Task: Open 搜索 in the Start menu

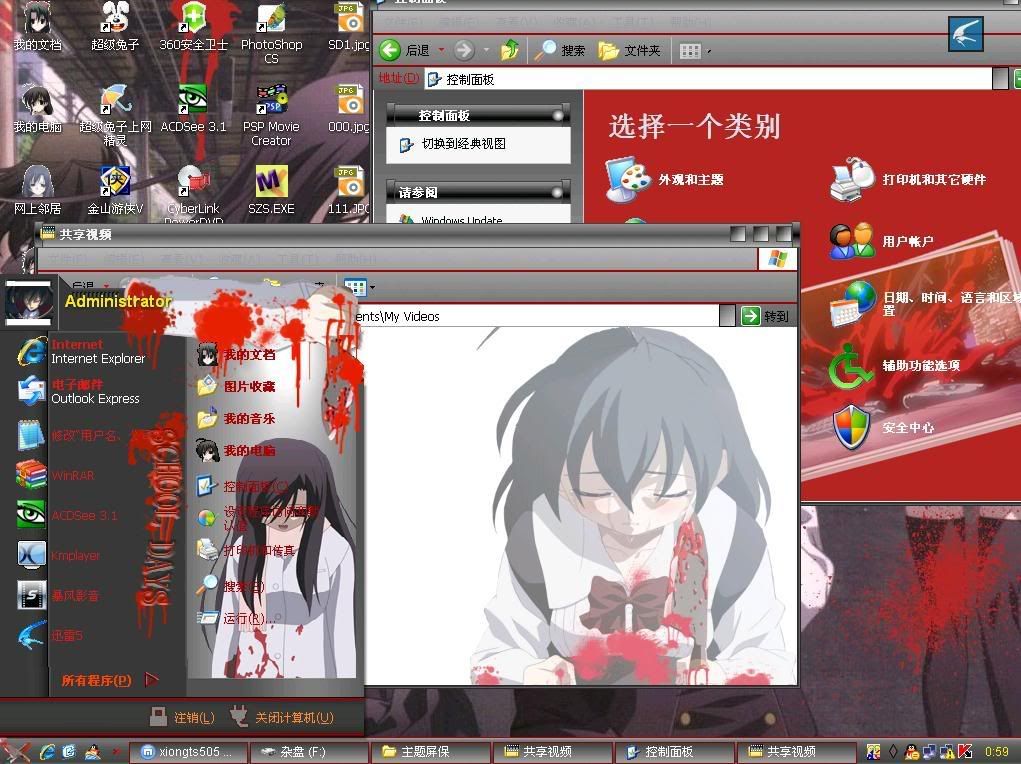Action: (231, 586)
